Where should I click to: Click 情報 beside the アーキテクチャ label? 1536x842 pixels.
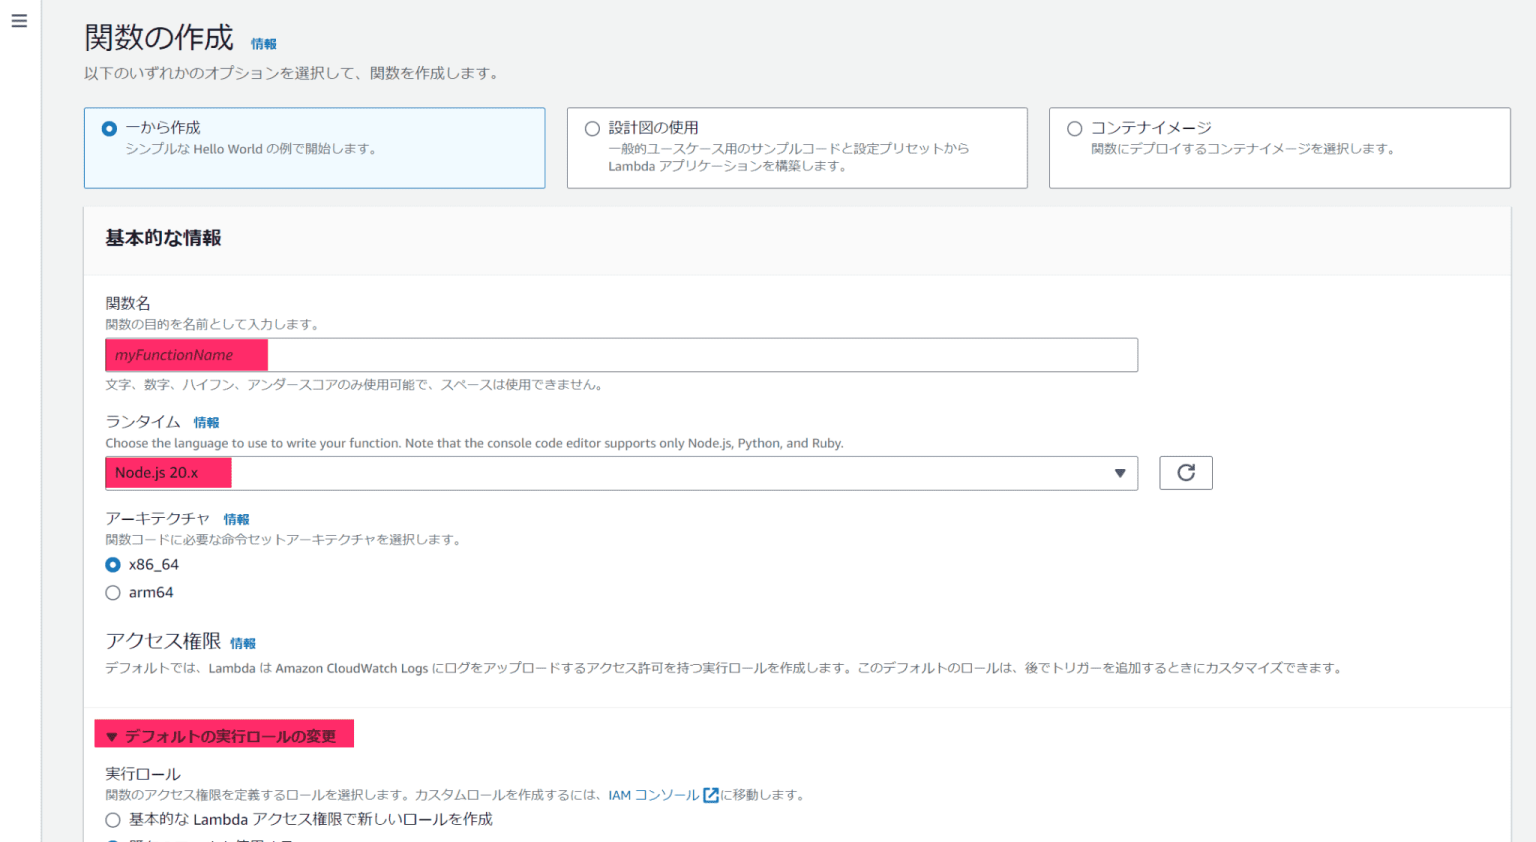pyautogui.click(x=237, y=519)
